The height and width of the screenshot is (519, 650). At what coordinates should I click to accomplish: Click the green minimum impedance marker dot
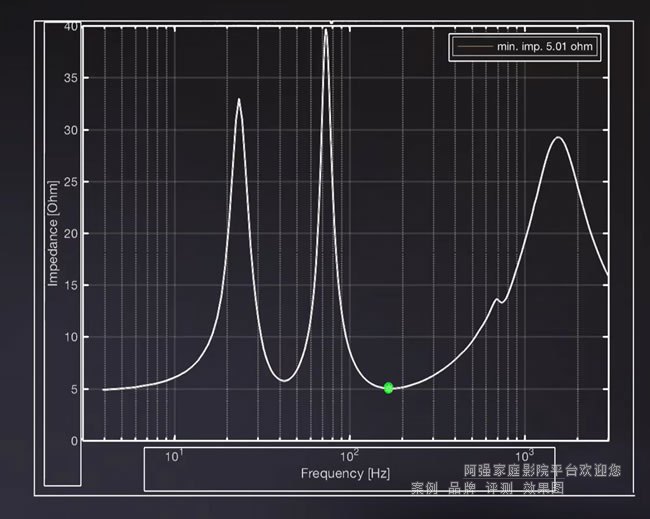tap(389, 387)
